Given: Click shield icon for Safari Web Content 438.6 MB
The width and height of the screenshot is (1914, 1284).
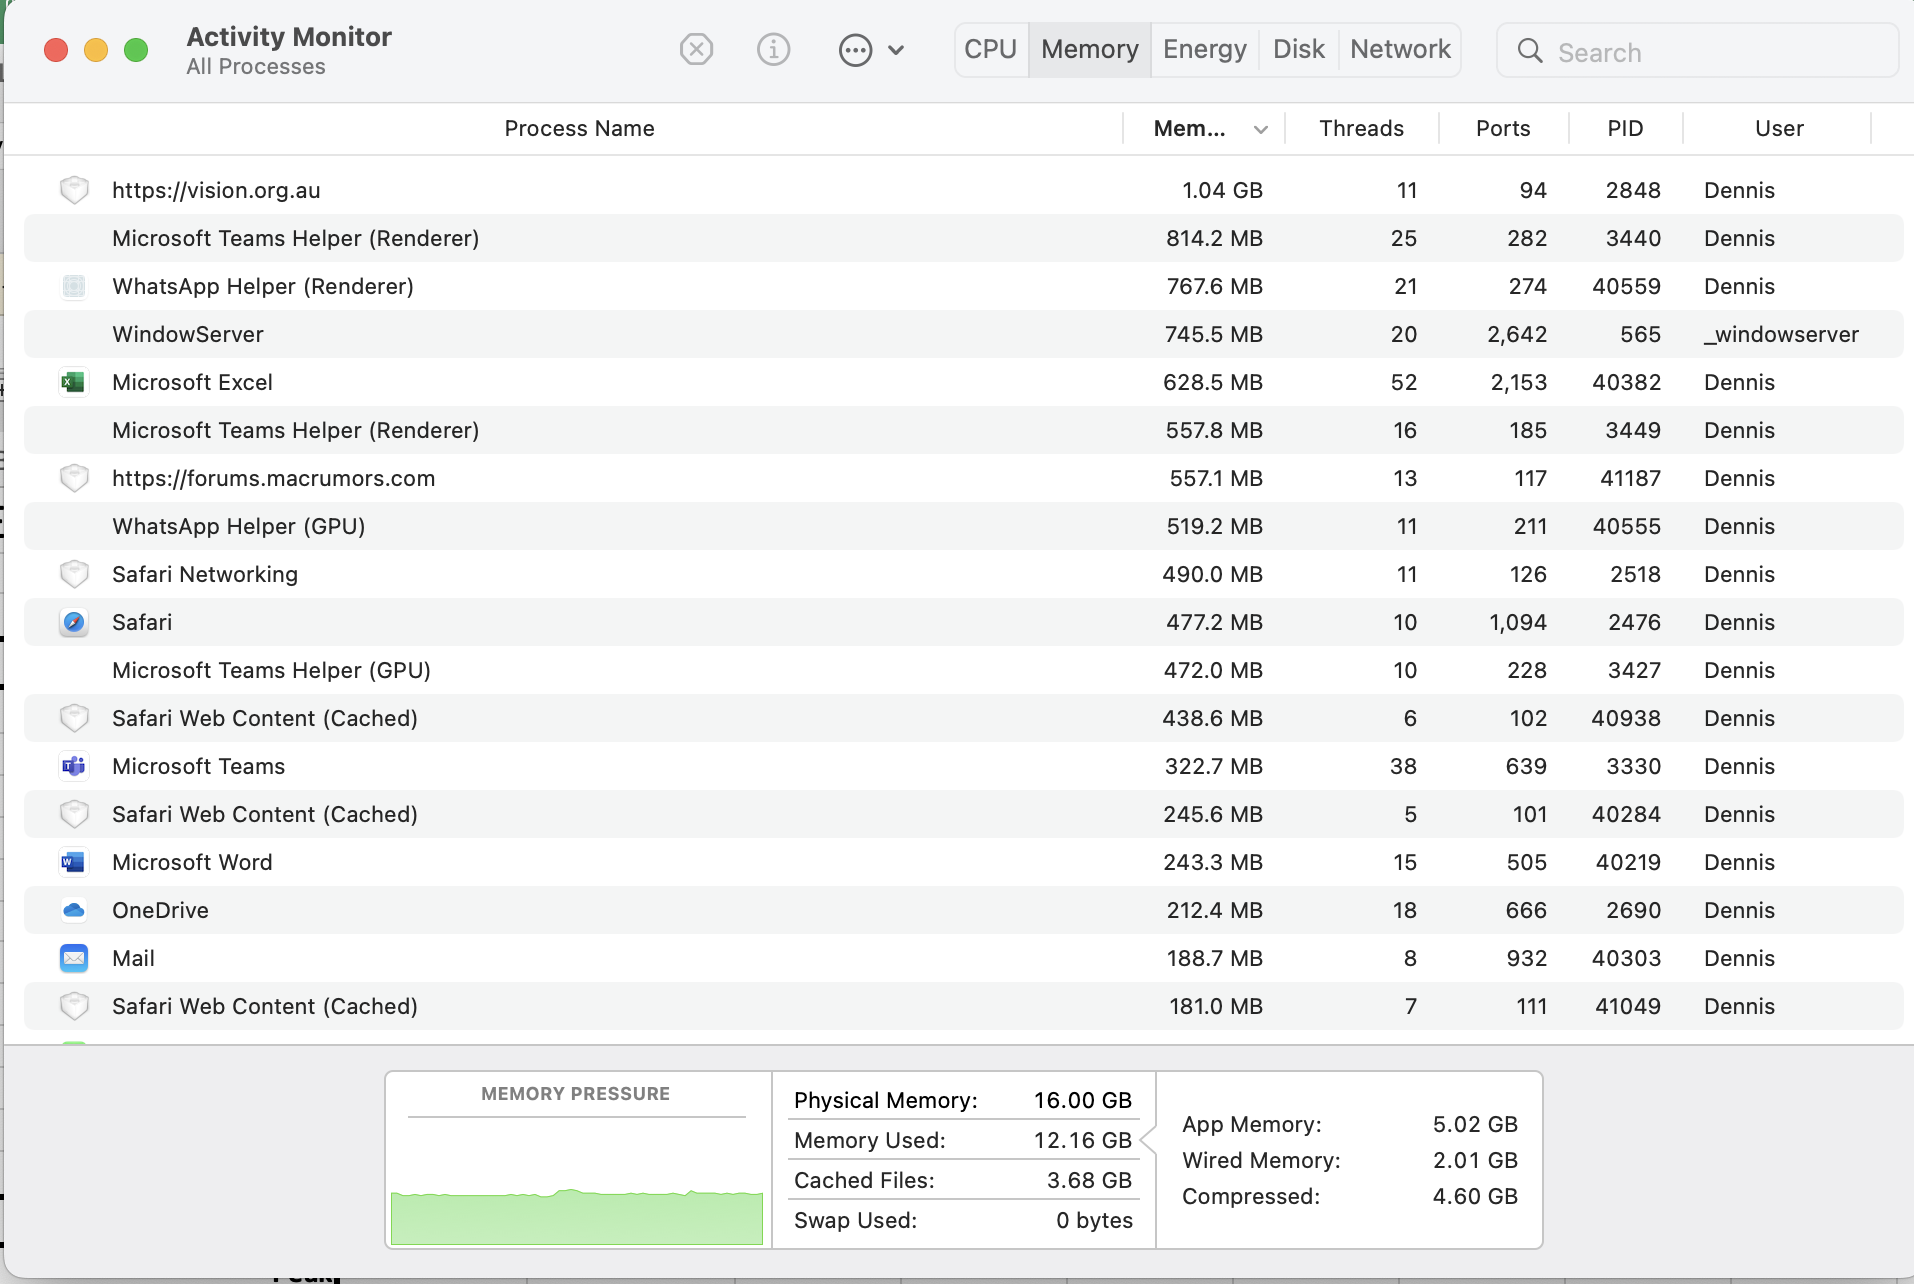Looking at the screenshot, I should pos(74,718).
